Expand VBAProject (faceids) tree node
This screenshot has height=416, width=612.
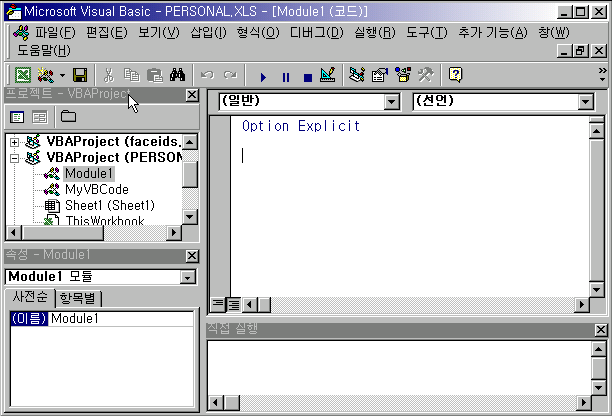point(14,142)
